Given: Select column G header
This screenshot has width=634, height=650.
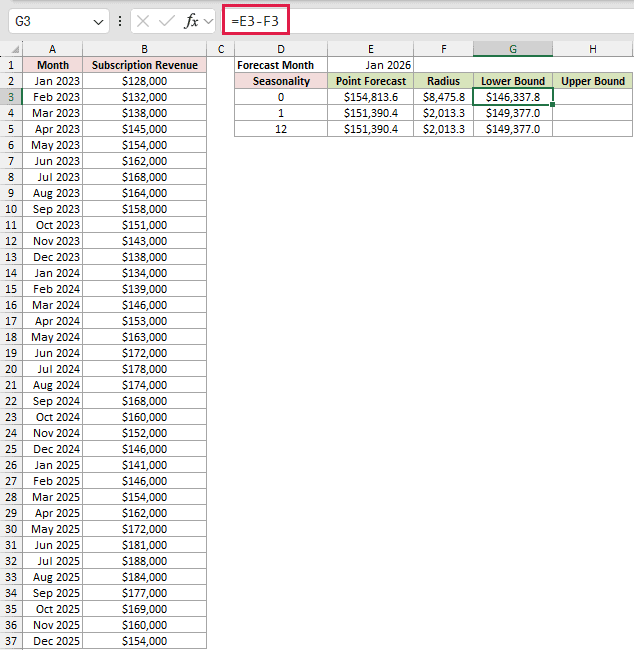Looking at the screenshot, I should [x=513, y=49].
